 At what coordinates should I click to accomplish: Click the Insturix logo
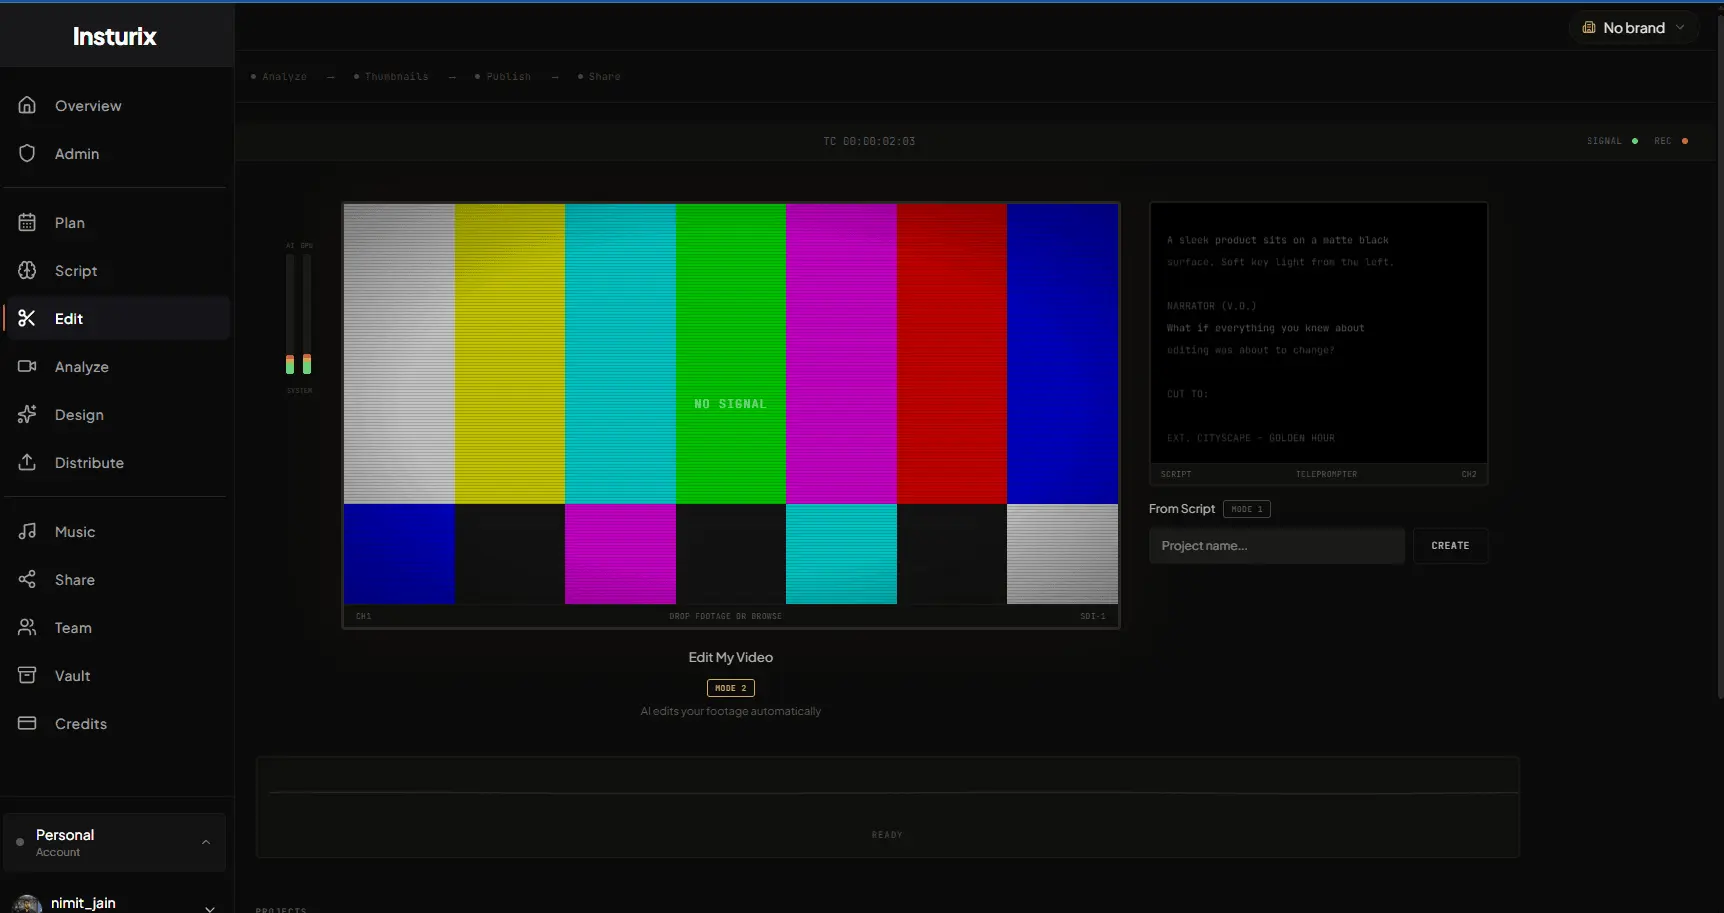pos(115,36)
